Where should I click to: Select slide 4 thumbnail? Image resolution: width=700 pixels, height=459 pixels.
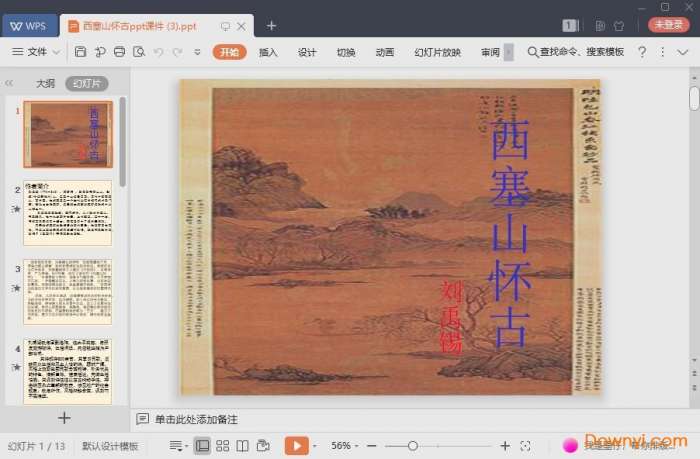(68, 371)
